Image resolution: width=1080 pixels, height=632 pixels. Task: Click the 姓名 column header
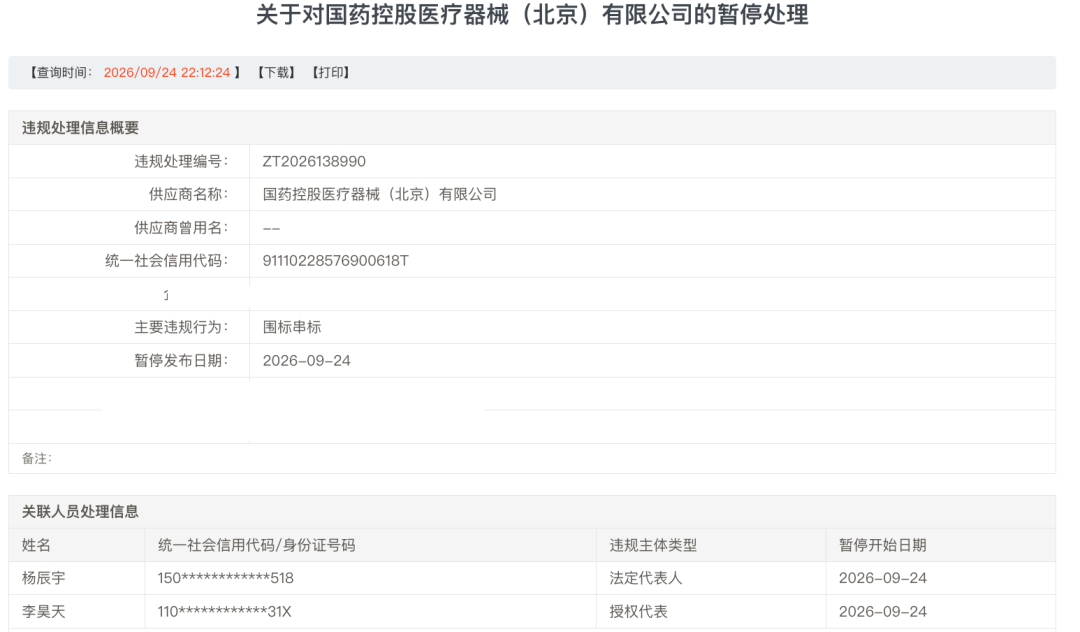pos(37,545)
